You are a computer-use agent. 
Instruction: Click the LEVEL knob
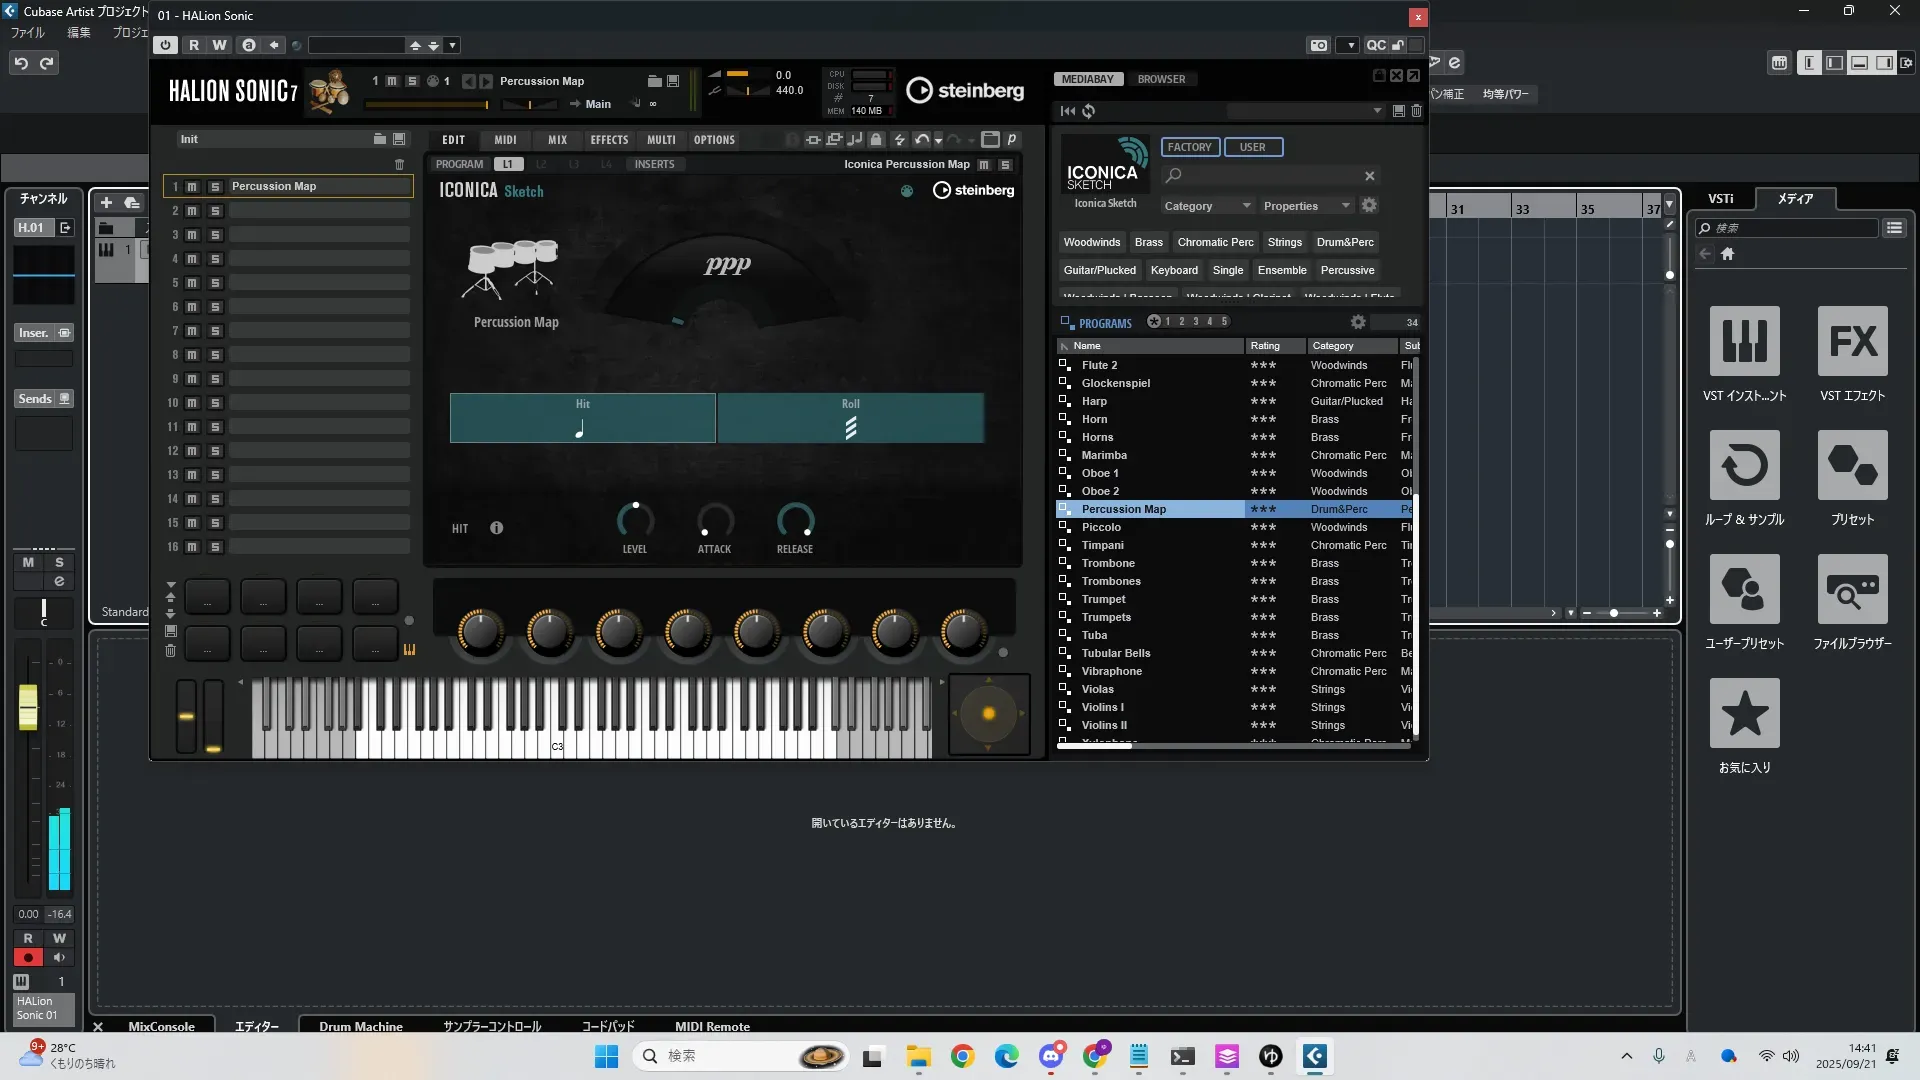coord(635,520)
